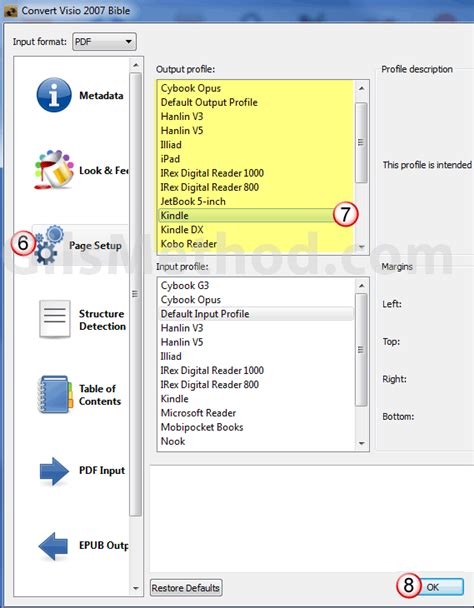Select Hanlin V3 in Output profile list

(x=256, y=116)
